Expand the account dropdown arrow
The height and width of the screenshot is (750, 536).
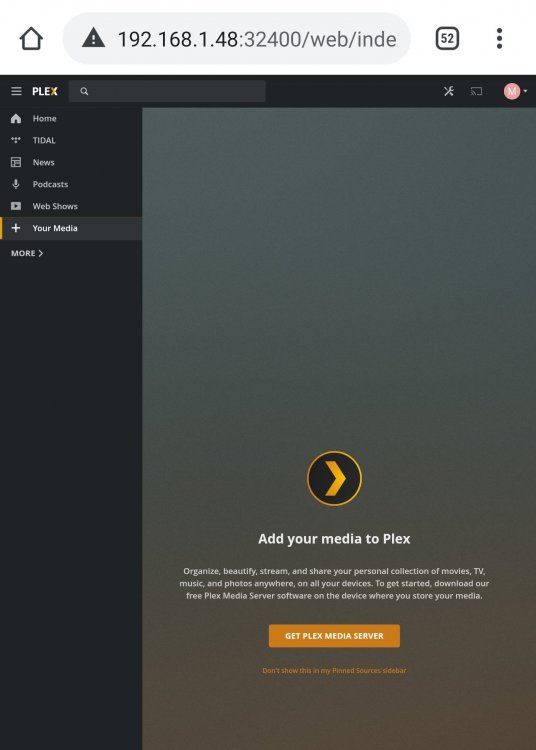(525, 91)
